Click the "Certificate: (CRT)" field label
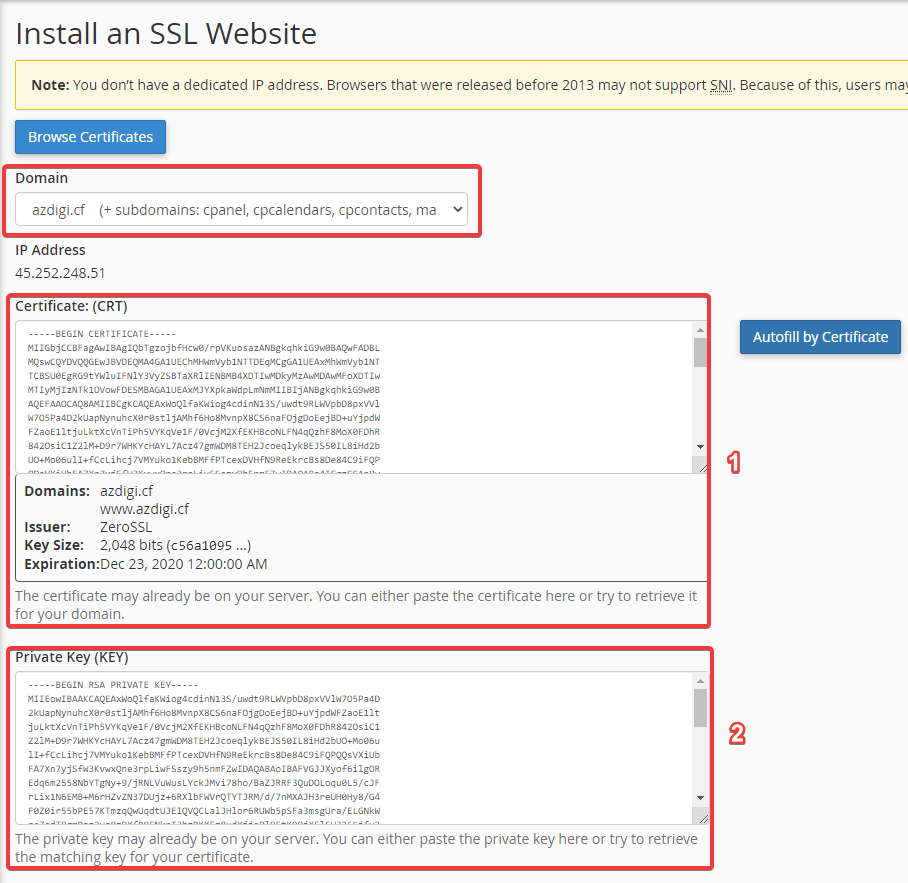Image resolution: width=908 pixels, height=883 pixels. coord(71,306)
